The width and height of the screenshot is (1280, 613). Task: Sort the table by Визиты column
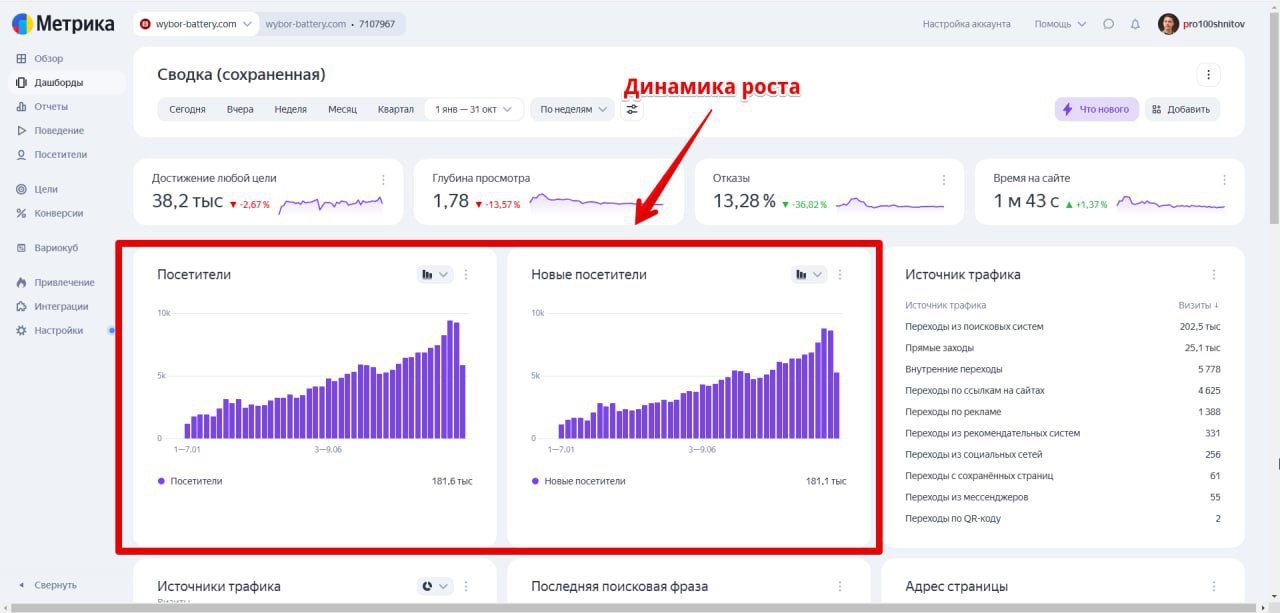[1198, 305]
